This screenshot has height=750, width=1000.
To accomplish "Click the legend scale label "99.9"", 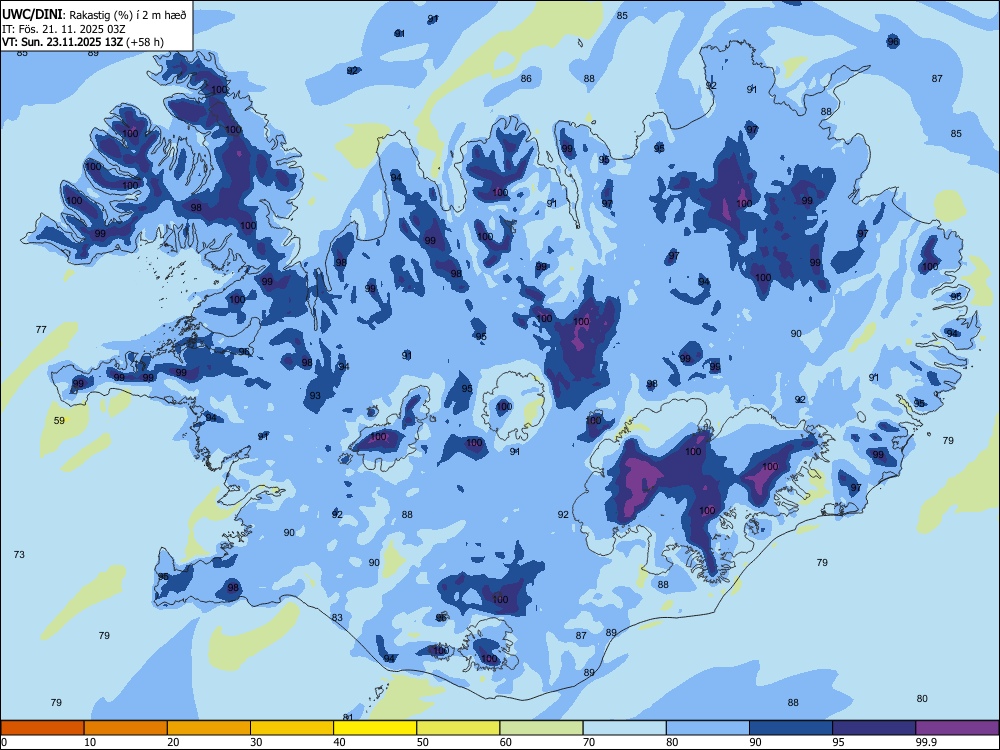I will tap(925, 742).
